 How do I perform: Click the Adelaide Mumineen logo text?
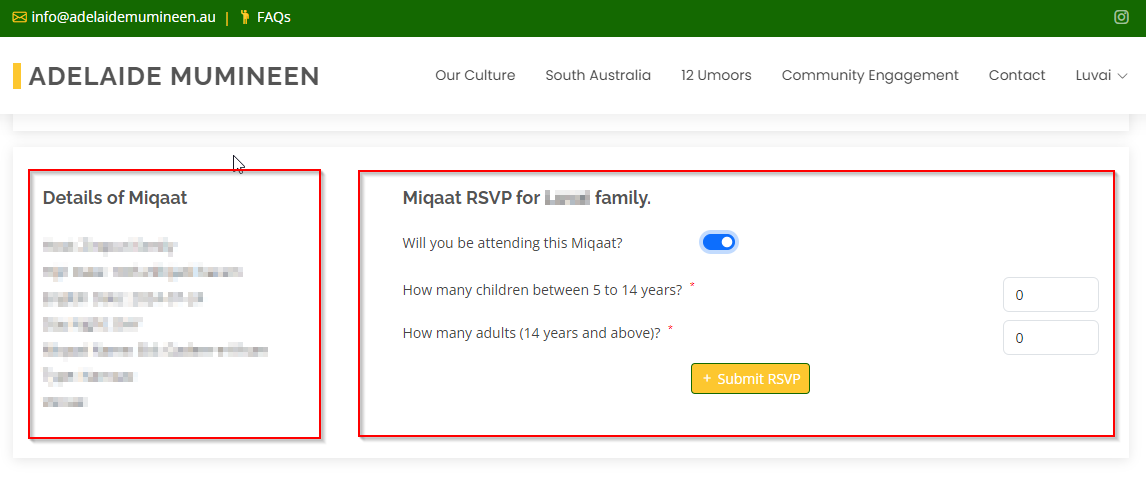(x=174, y=76)
